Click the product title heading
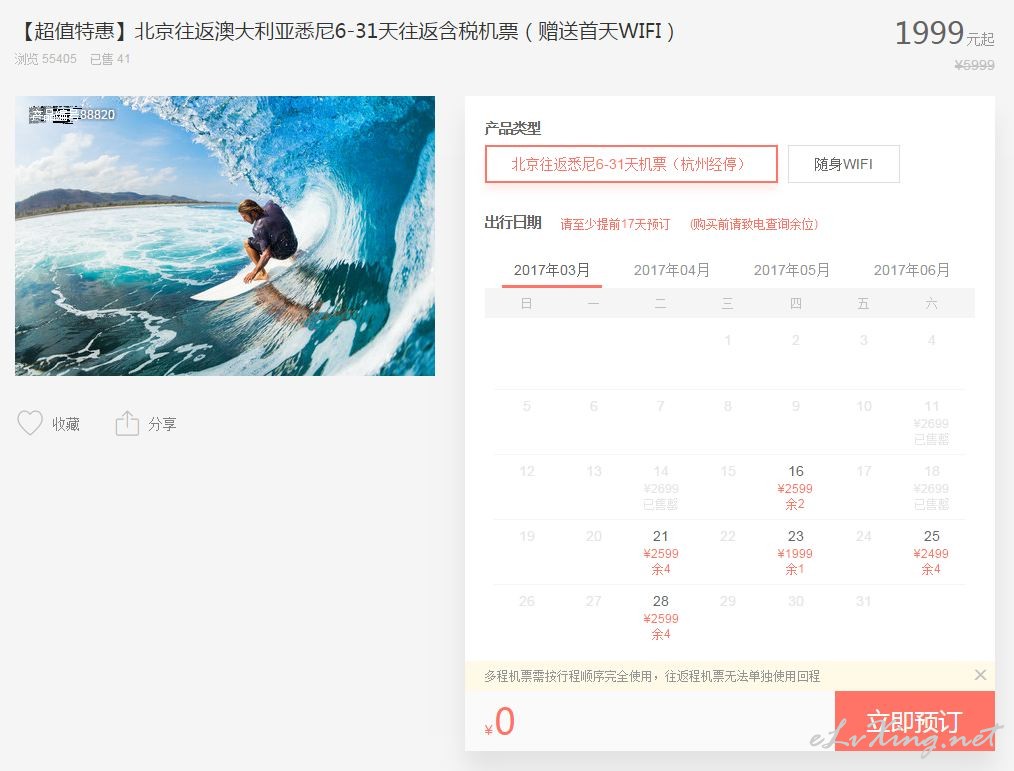Viewport: 1014px width, 771px height. coord(347,31)
